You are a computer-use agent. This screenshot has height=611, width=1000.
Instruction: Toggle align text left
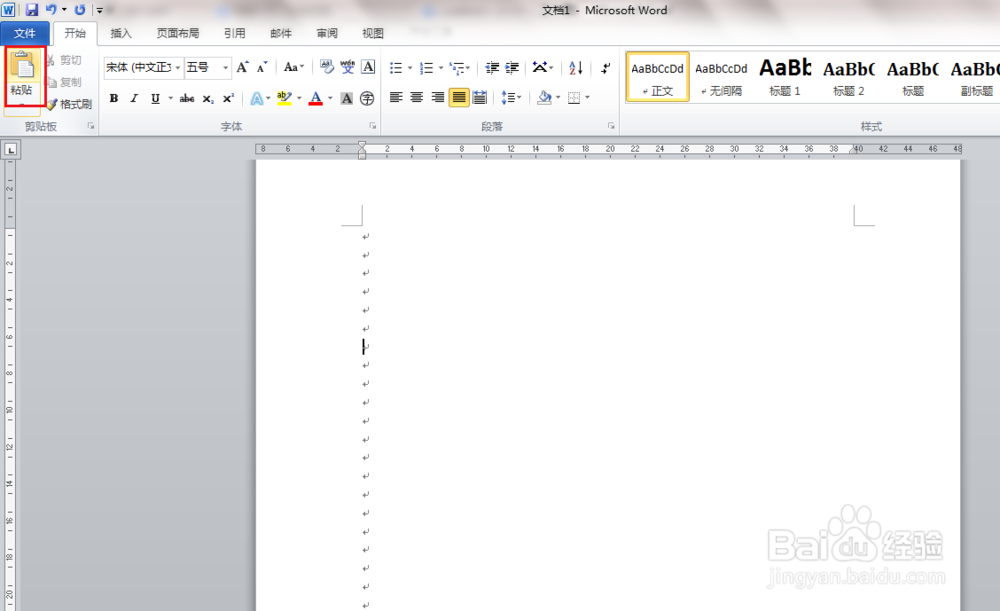(396, 98)
